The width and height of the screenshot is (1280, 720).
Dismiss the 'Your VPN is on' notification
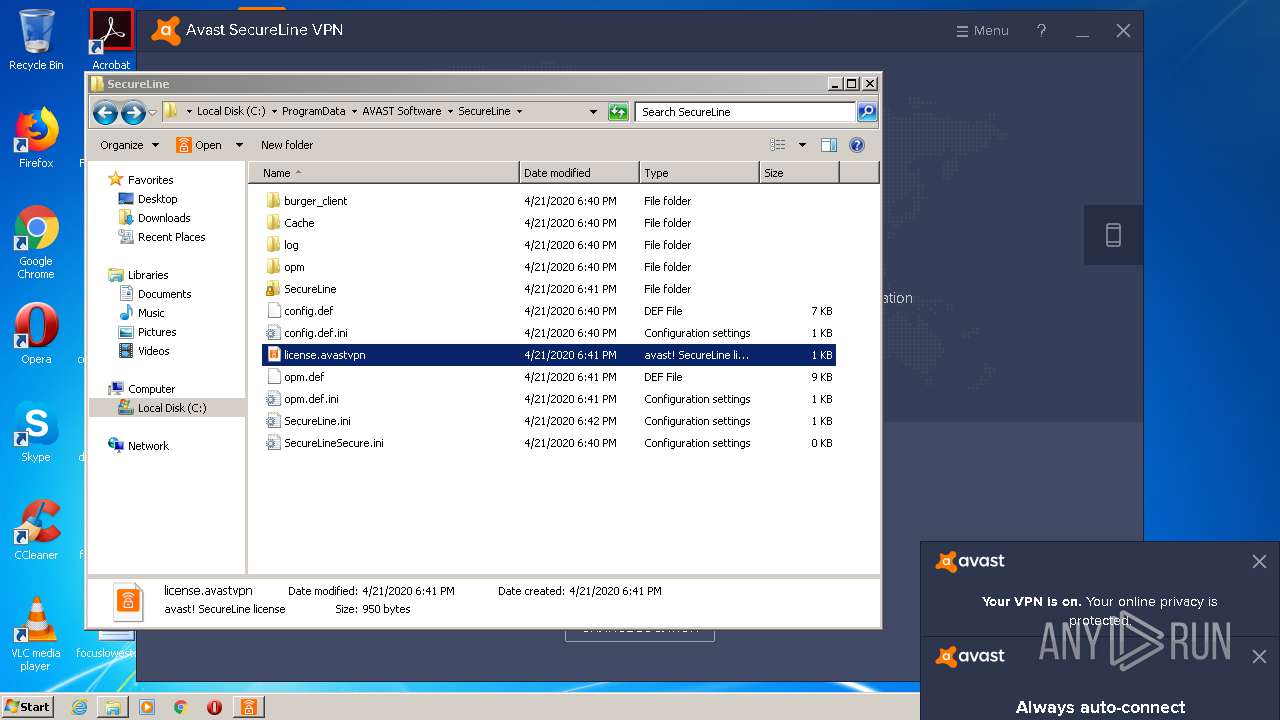(1259, 562)
